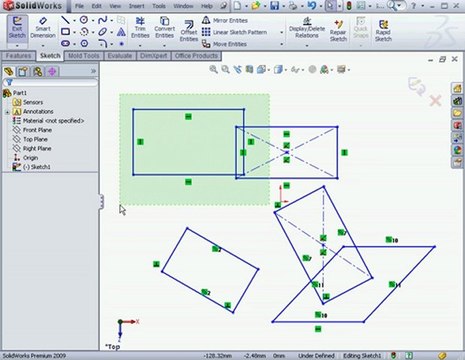Click the Save icon in top toolbar

point(274,6)
